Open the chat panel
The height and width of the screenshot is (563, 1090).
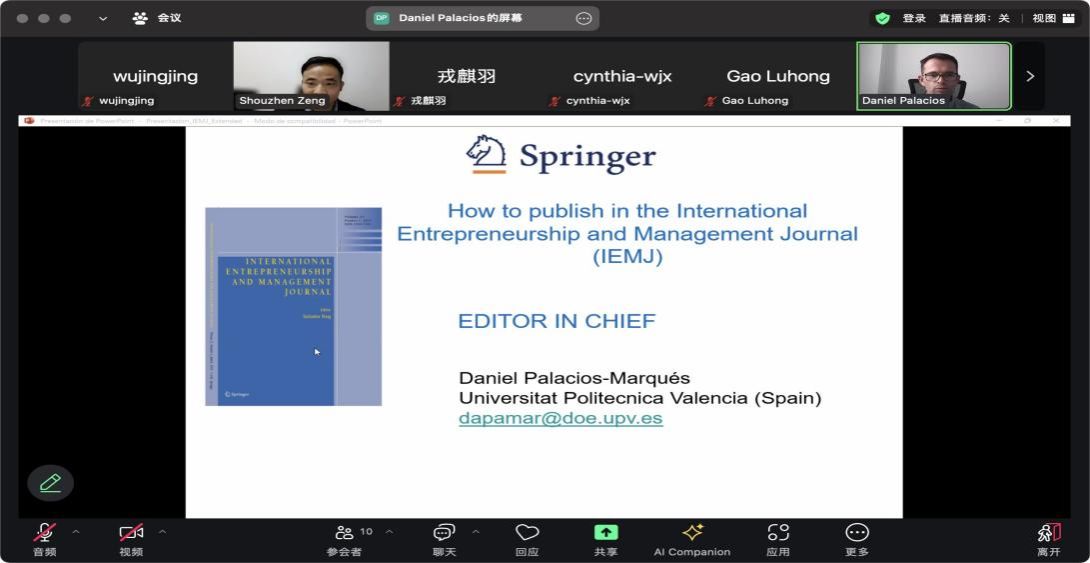pos(444,533)
